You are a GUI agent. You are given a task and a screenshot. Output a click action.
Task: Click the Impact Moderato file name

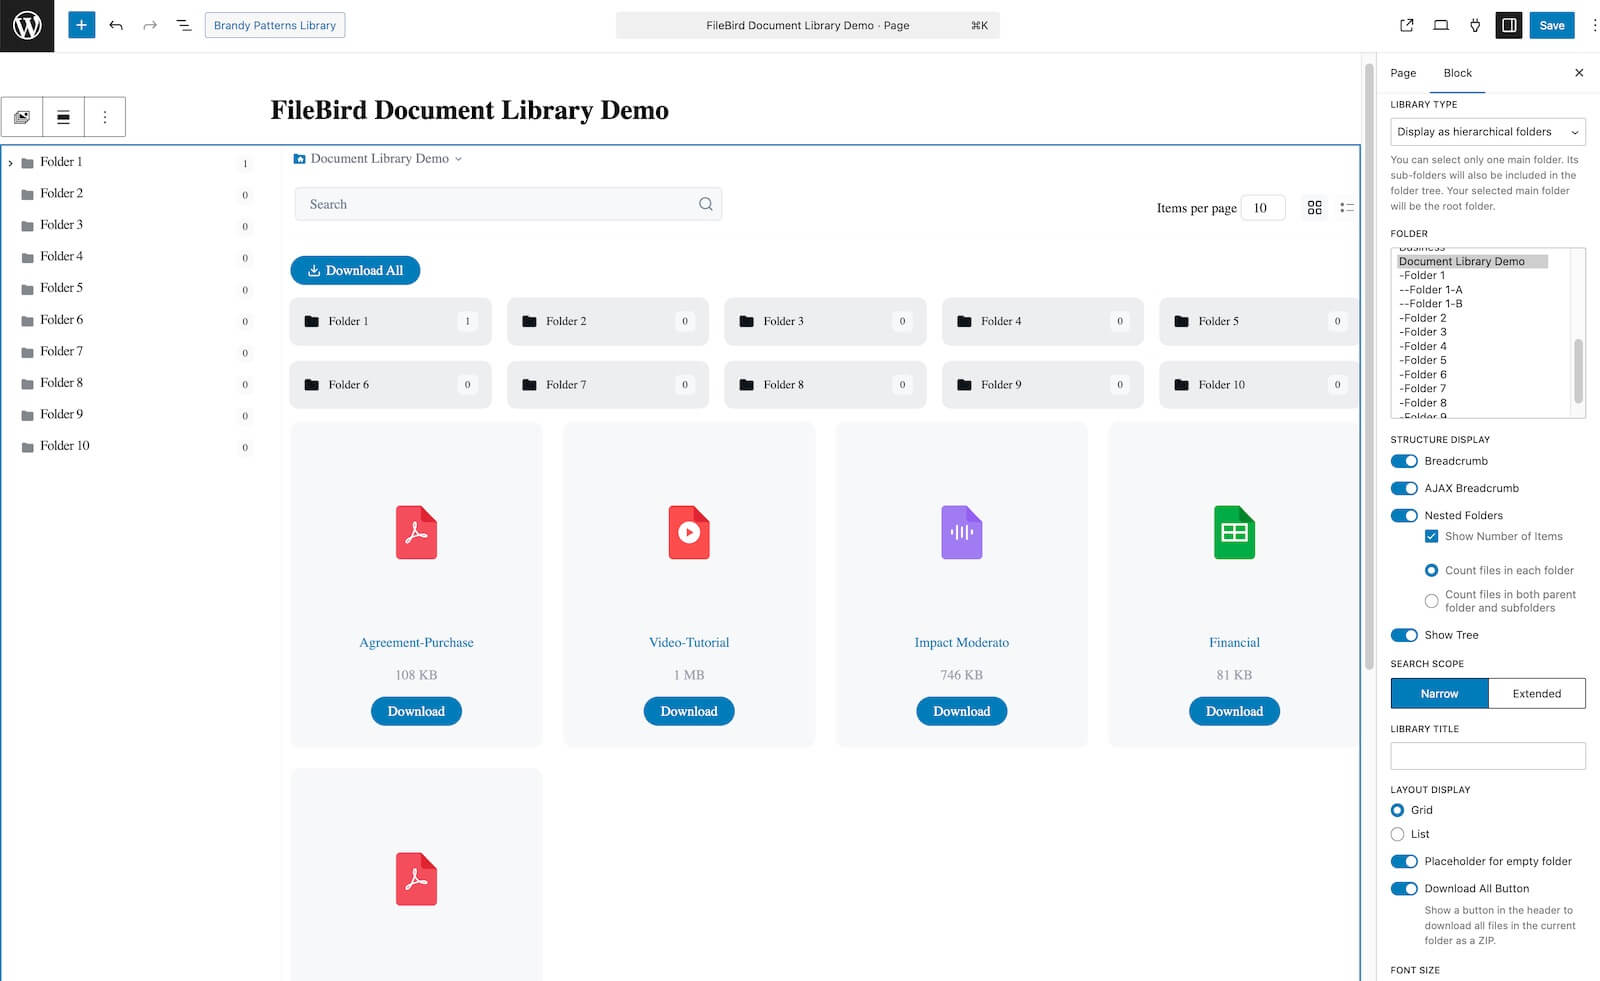point(962,642)
